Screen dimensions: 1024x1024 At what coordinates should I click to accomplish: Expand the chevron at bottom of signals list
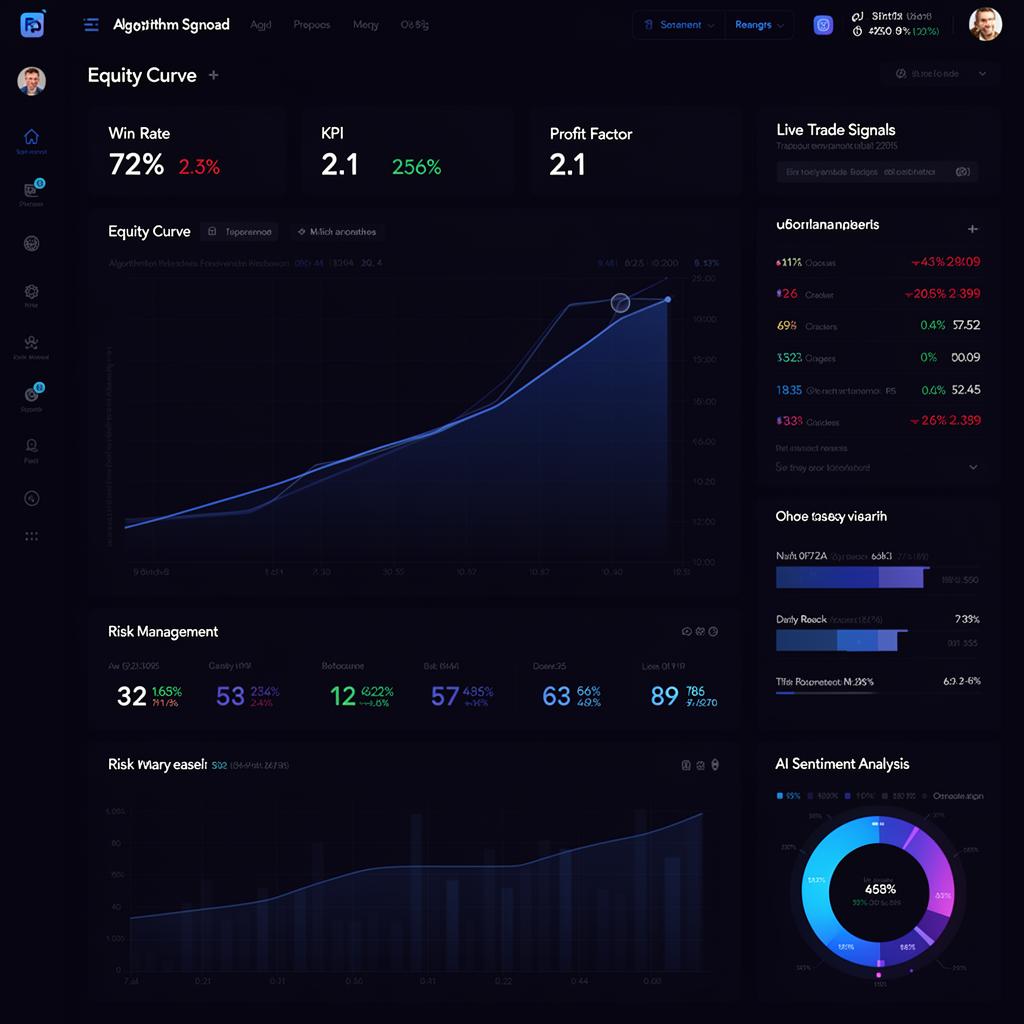pyautogui.click(x=973, y=467)
